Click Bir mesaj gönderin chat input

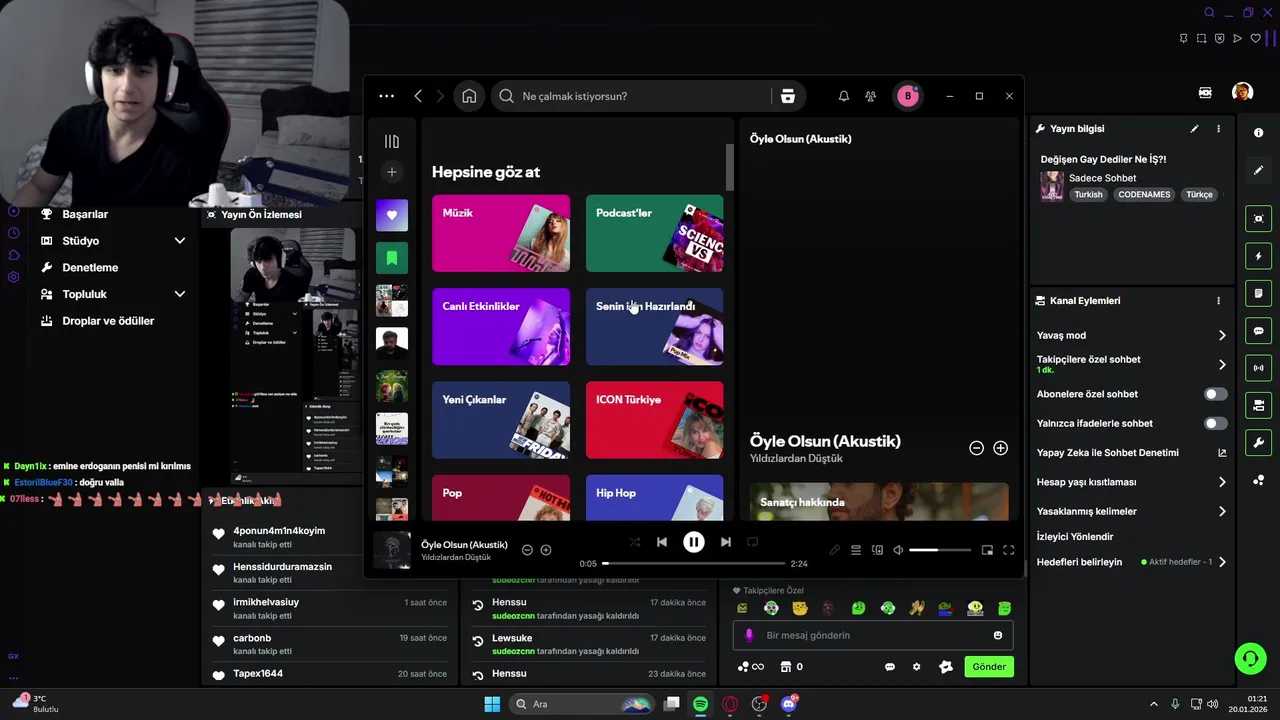[x=873, y=635]
